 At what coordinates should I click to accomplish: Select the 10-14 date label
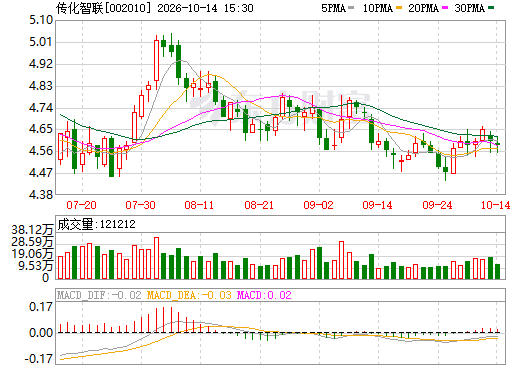[496, 205]
